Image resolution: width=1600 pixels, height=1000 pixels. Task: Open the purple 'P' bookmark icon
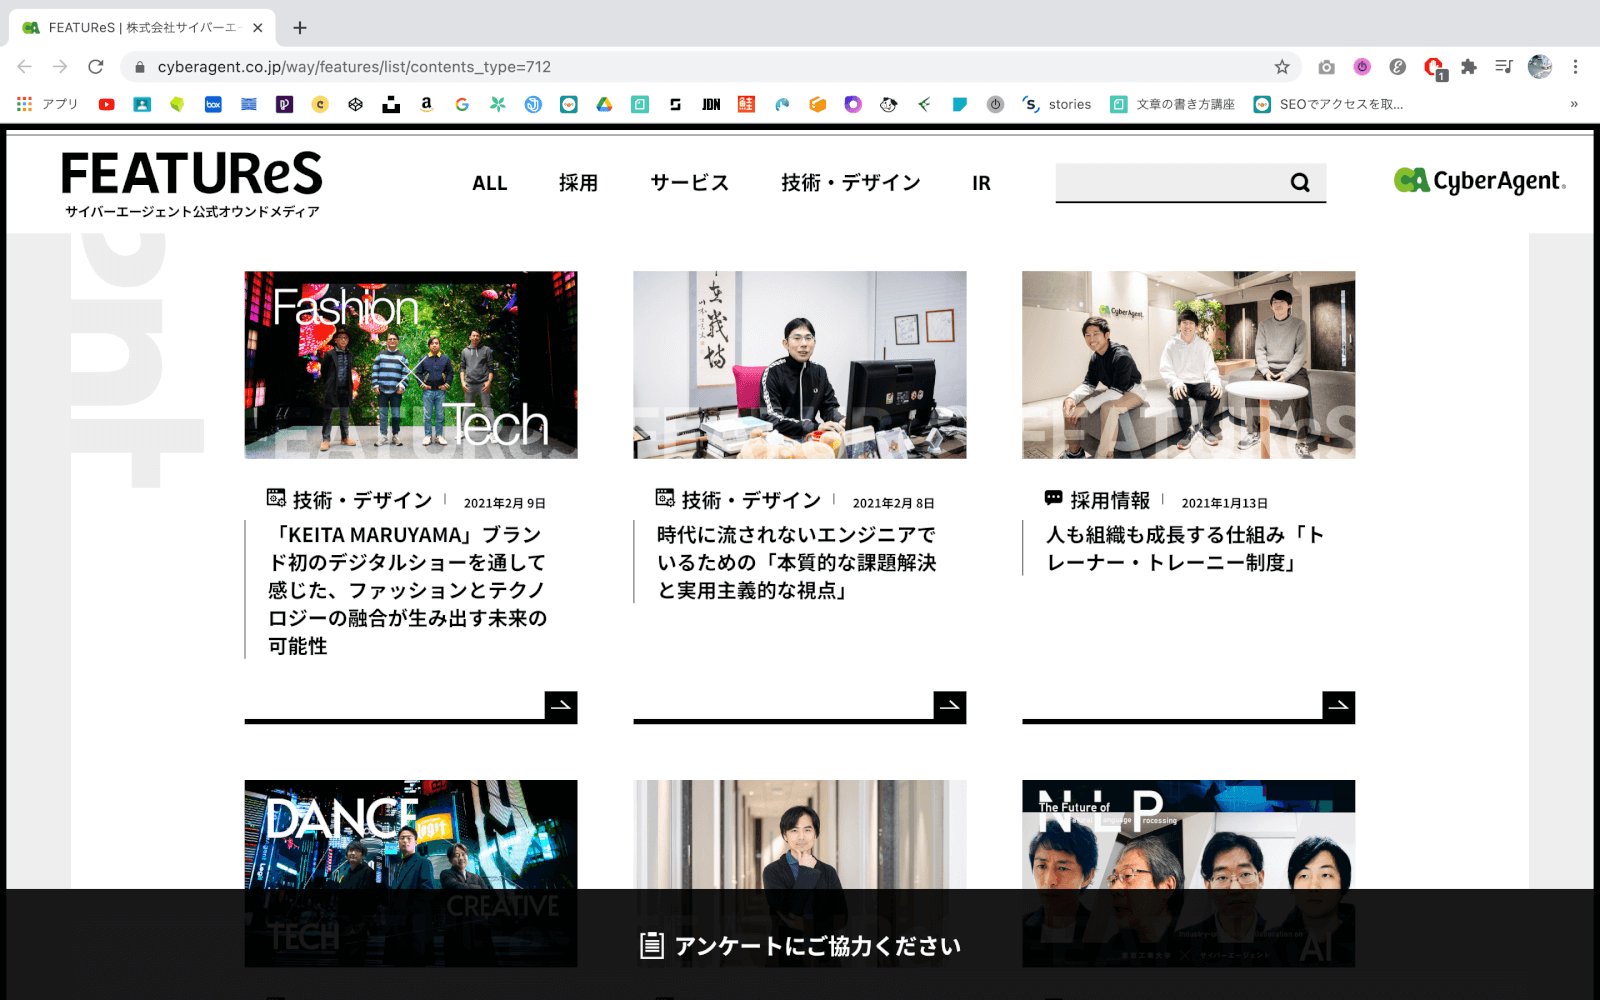pos(284,104)
